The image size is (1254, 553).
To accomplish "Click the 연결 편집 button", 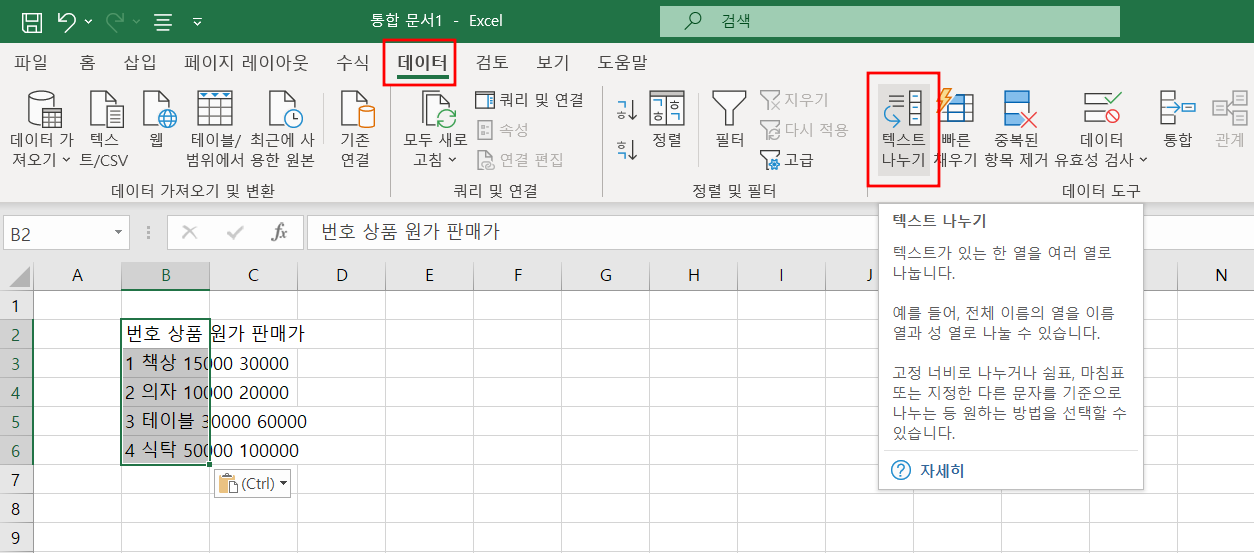I will (520, 159).
